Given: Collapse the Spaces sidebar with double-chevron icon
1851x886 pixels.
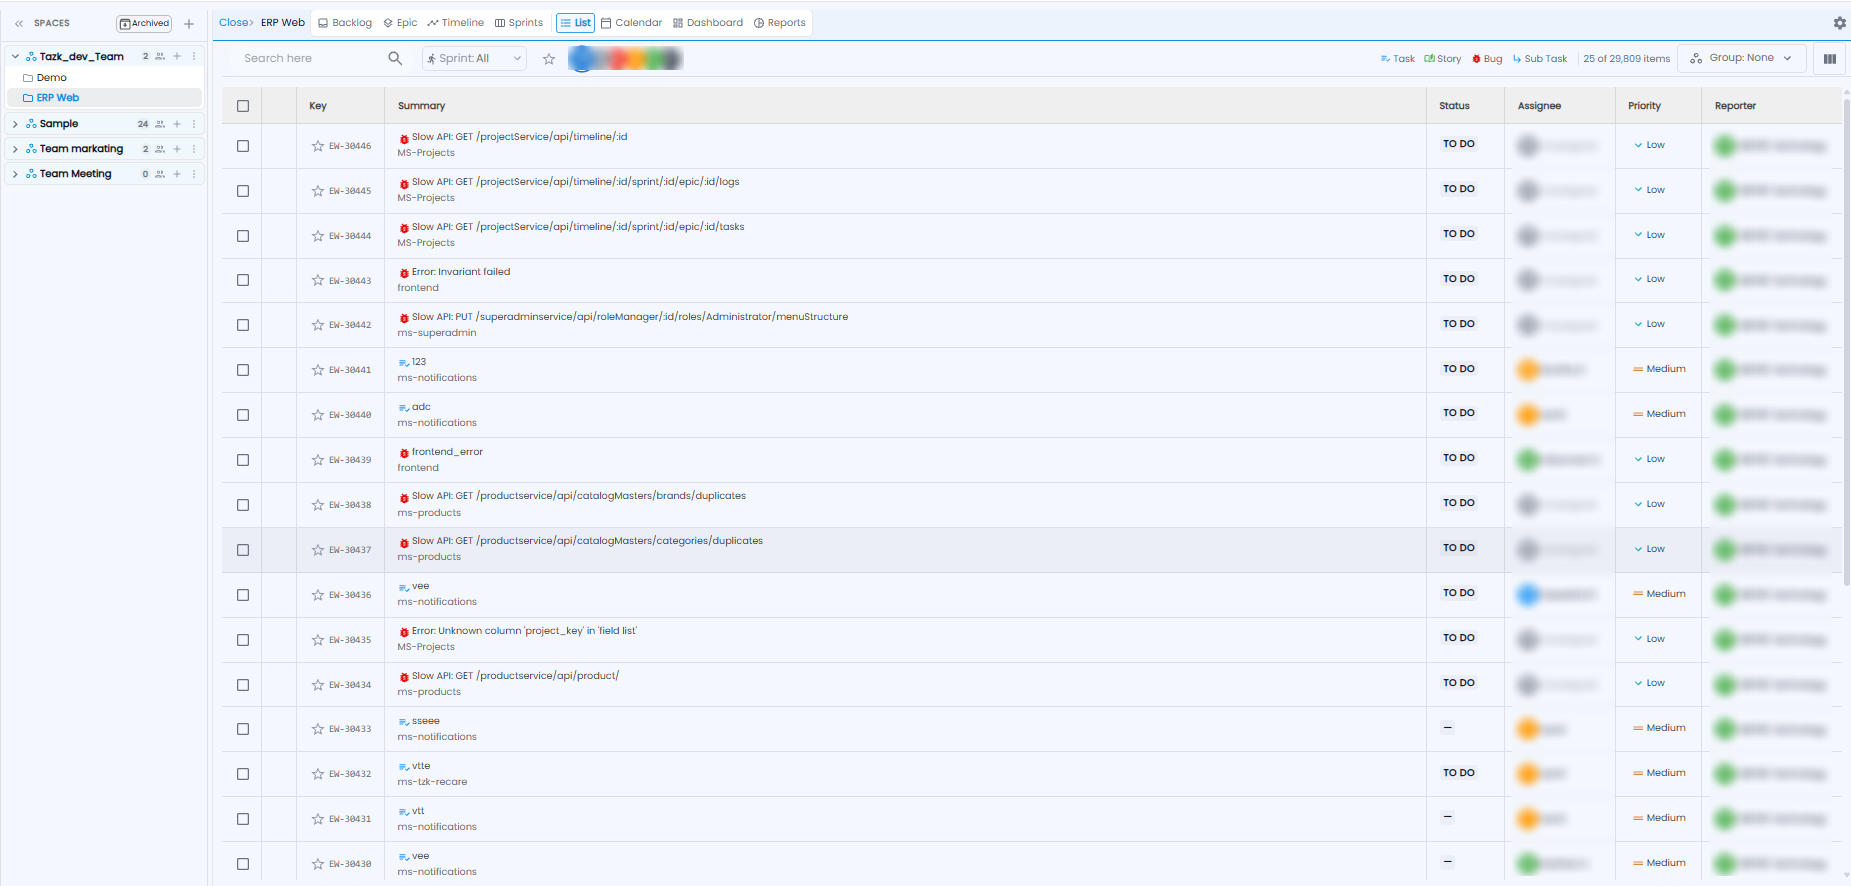Looking at the screenshot, I should click(19, 23).
